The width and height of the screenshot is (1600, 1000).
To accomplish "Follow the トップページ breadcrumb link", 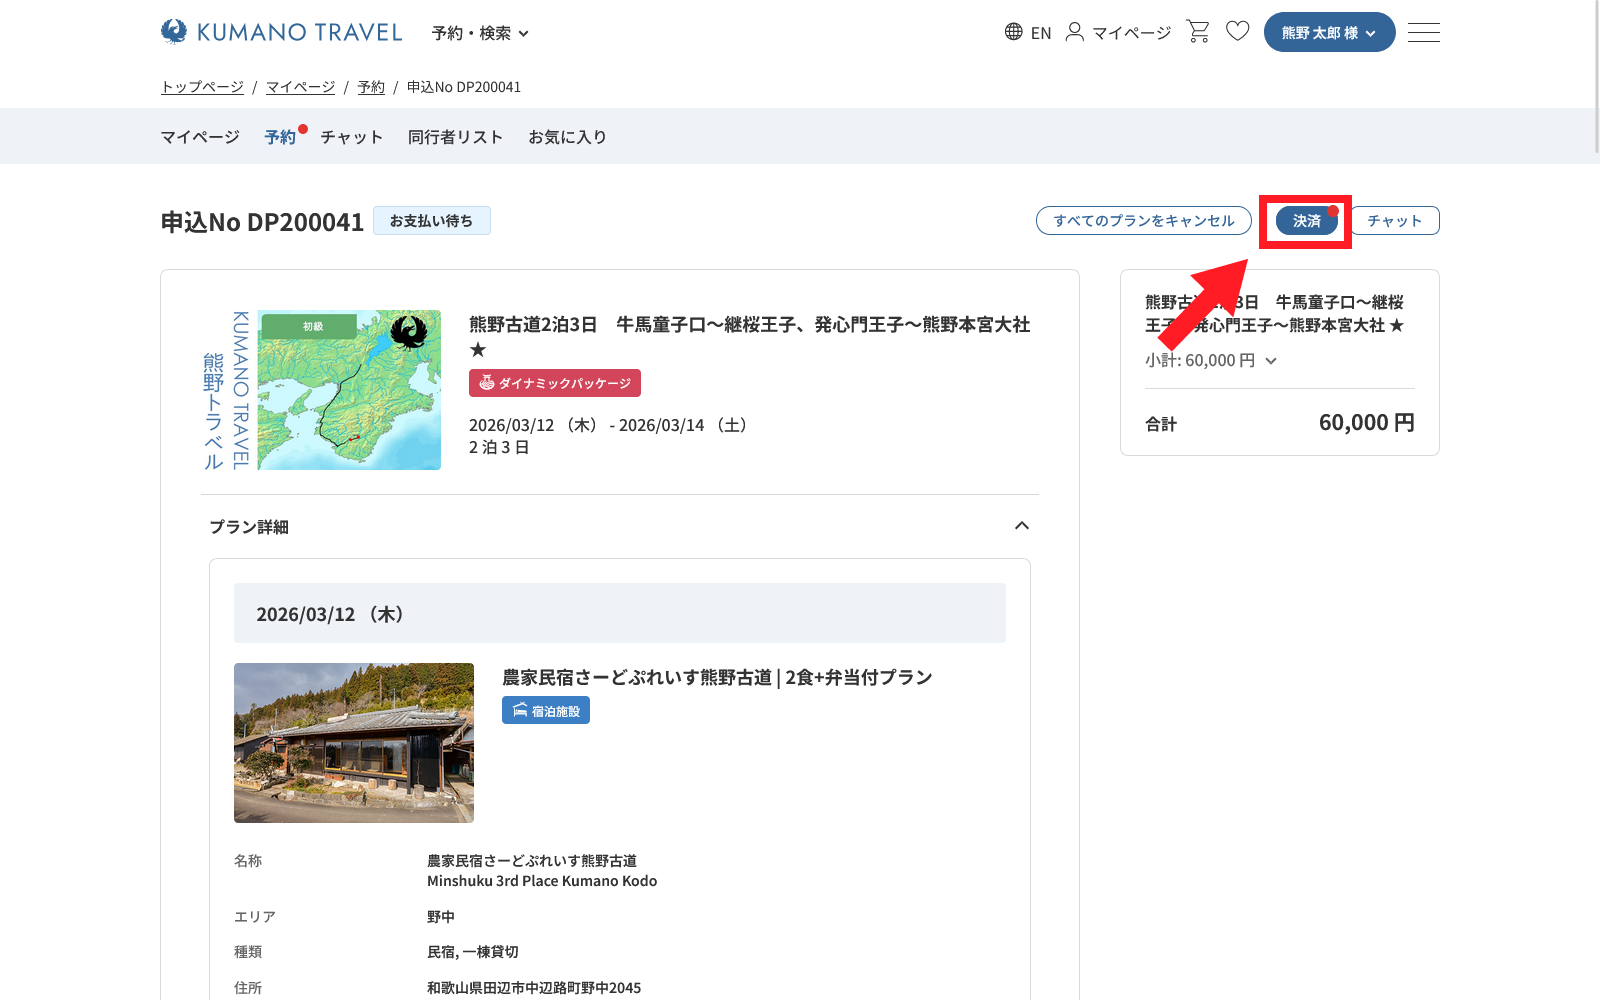I will point(202,87).
